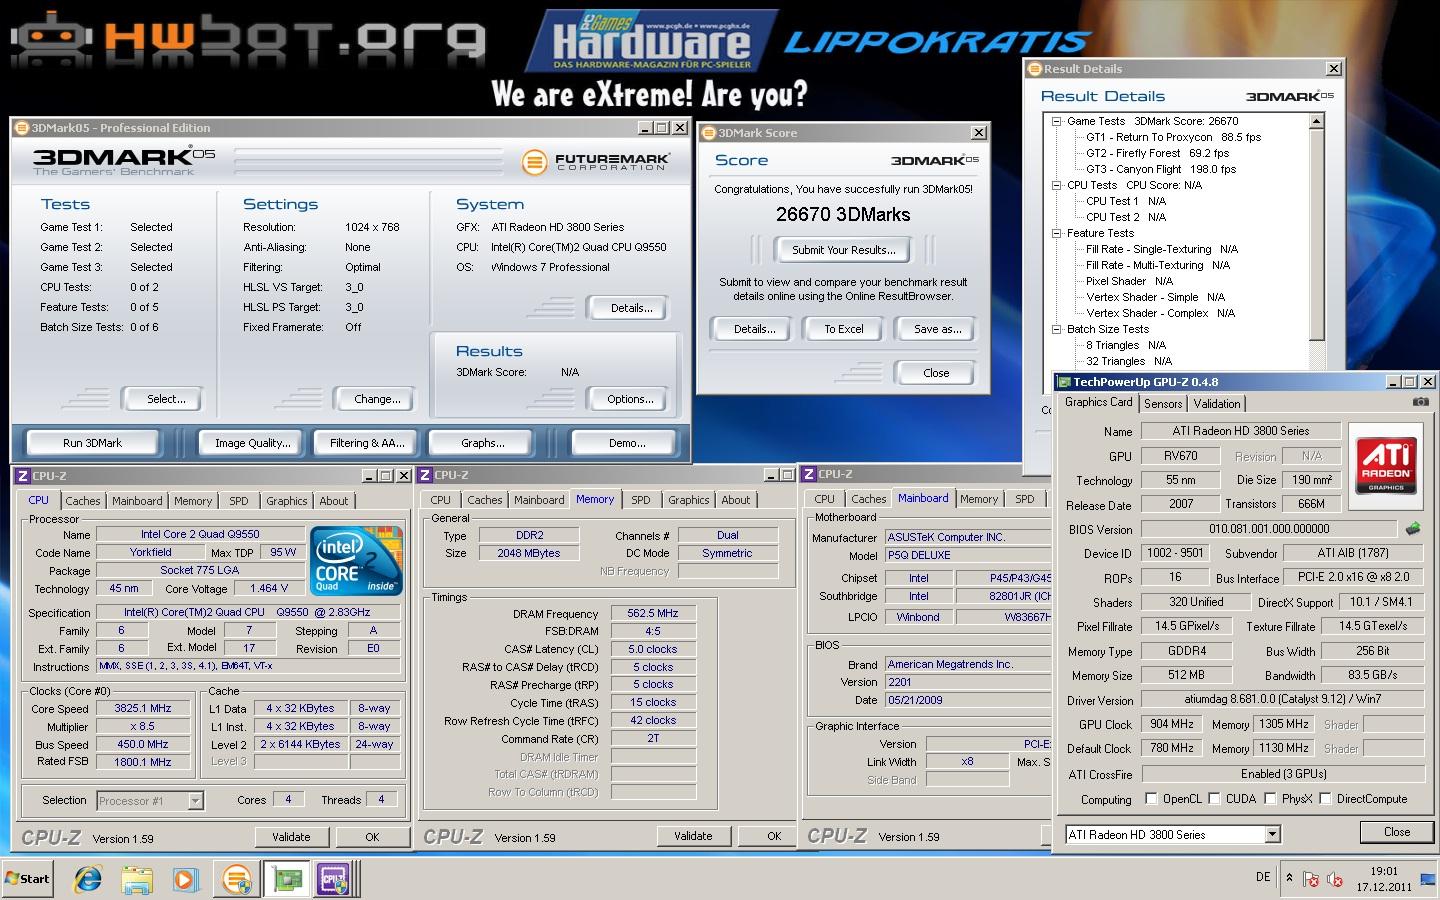Click the Memory CPU-Z window title icon
1440x900 pixels.
pos(425,475)
